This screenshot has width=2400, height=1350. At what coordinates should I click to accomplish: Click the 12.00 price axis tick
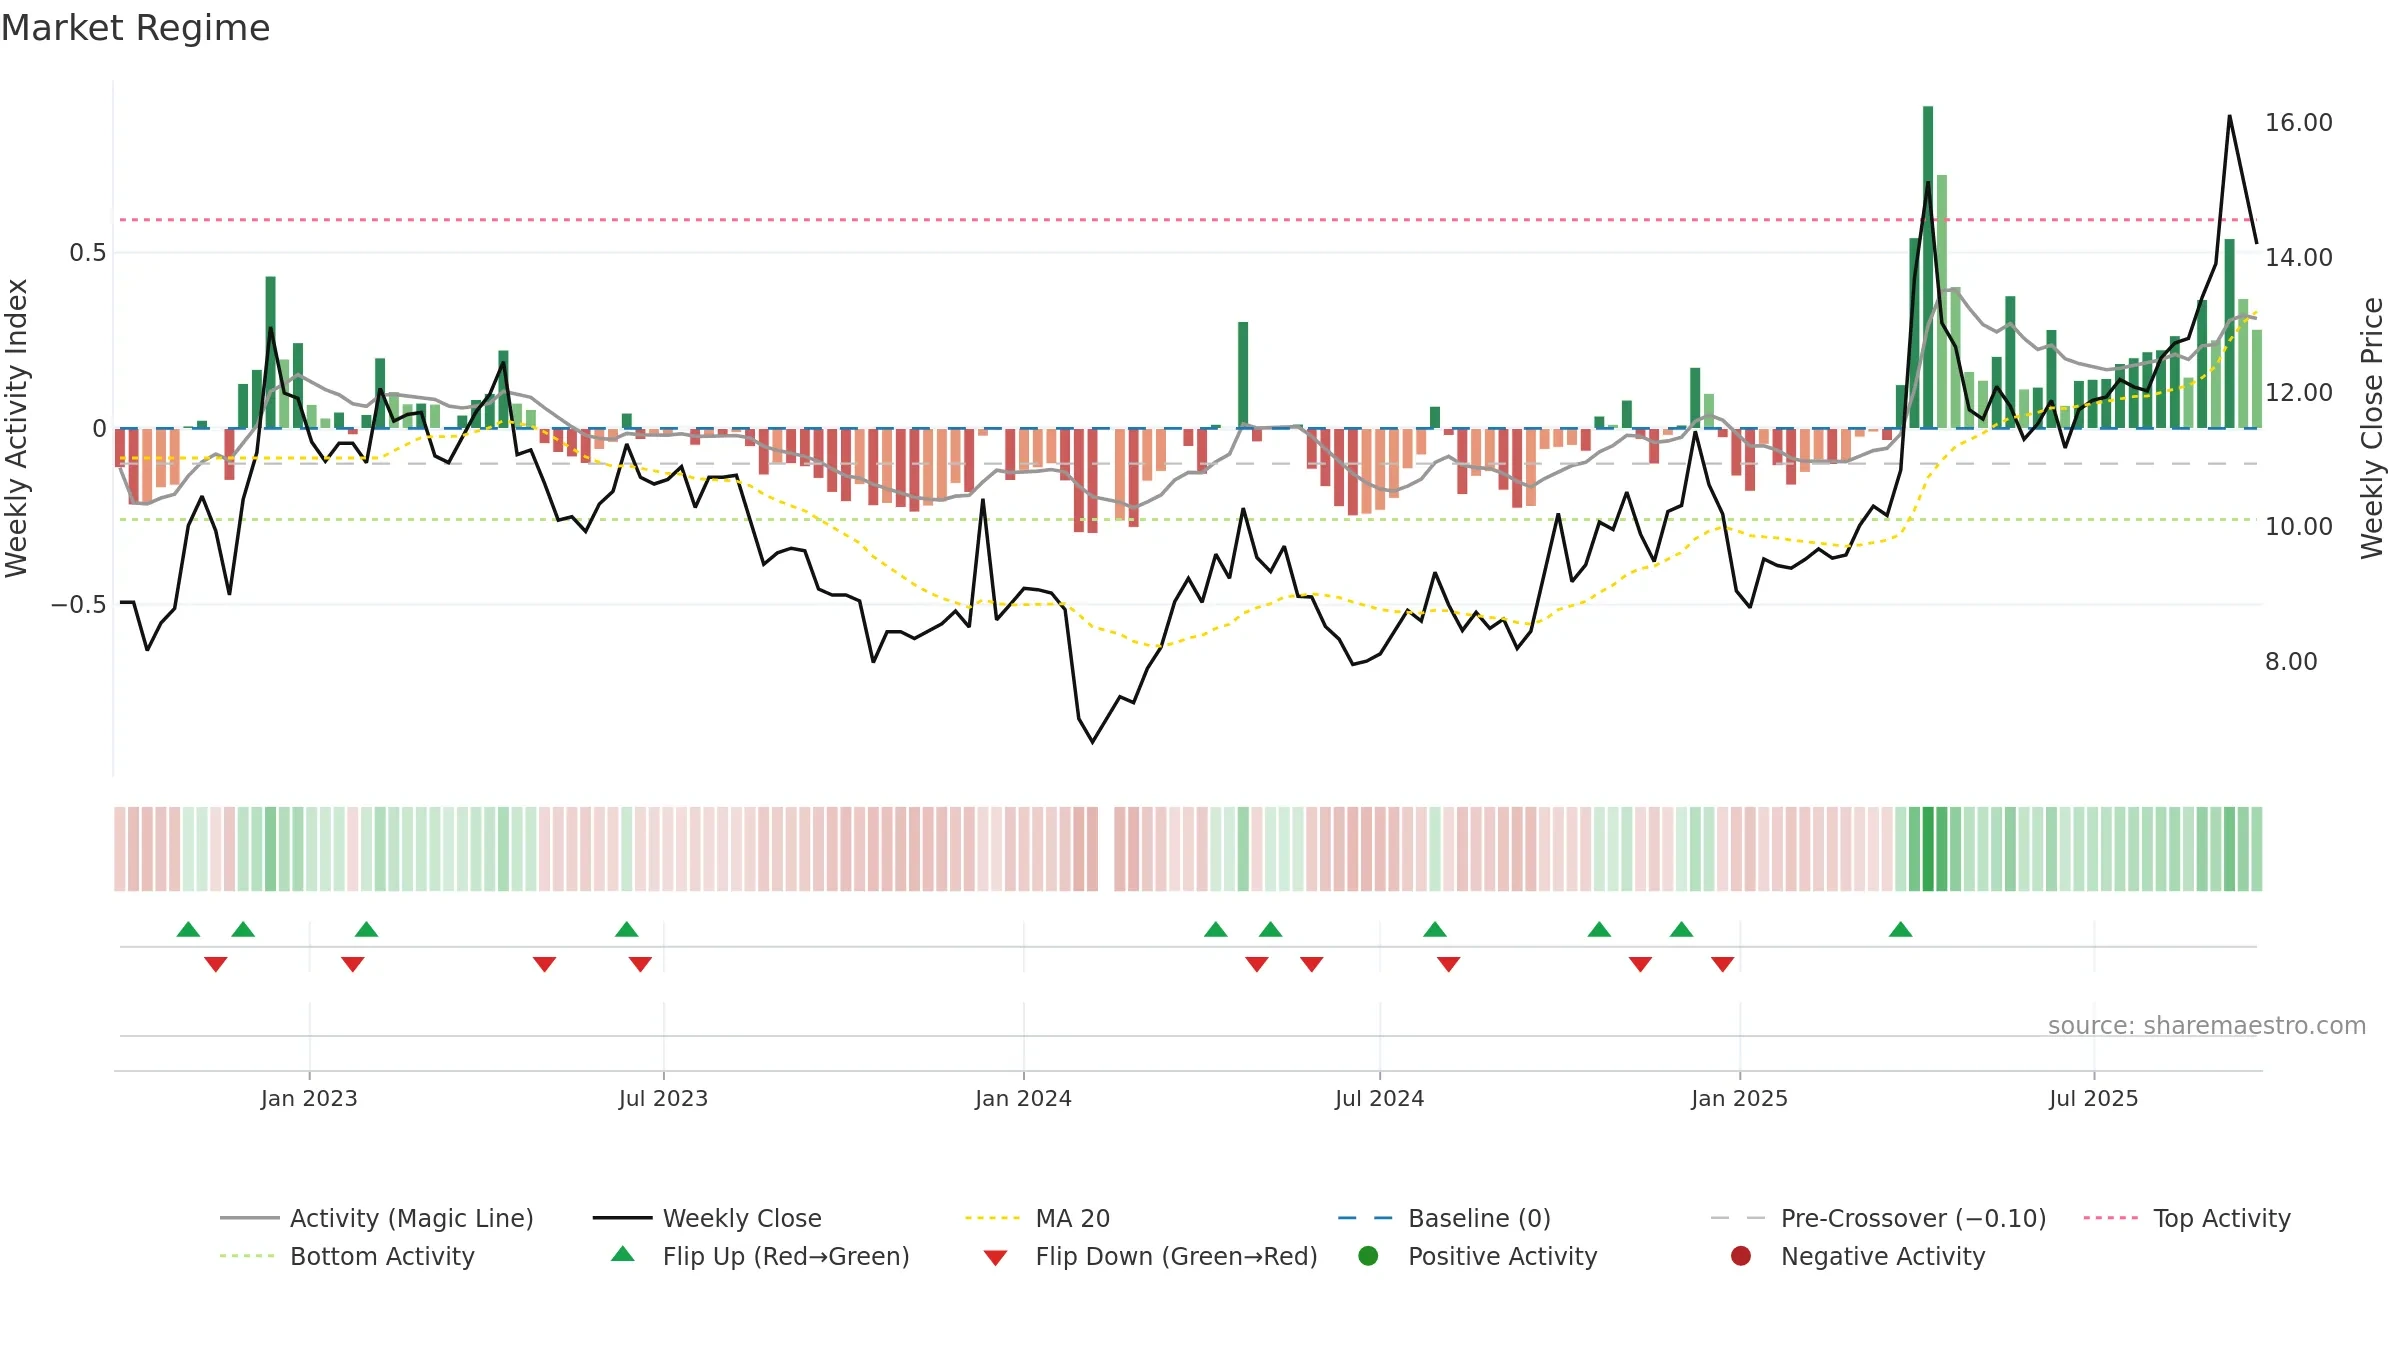pyautogui.click(x=2298, y=392)
